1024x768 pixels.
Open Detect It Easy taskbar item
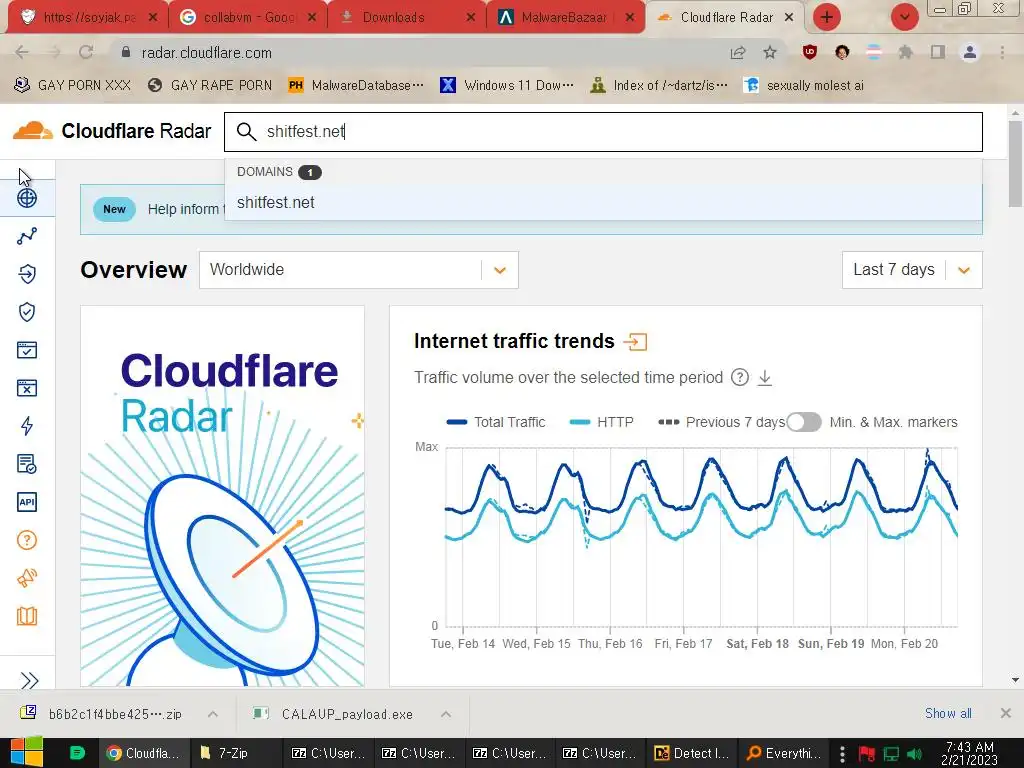coord(692,753)
